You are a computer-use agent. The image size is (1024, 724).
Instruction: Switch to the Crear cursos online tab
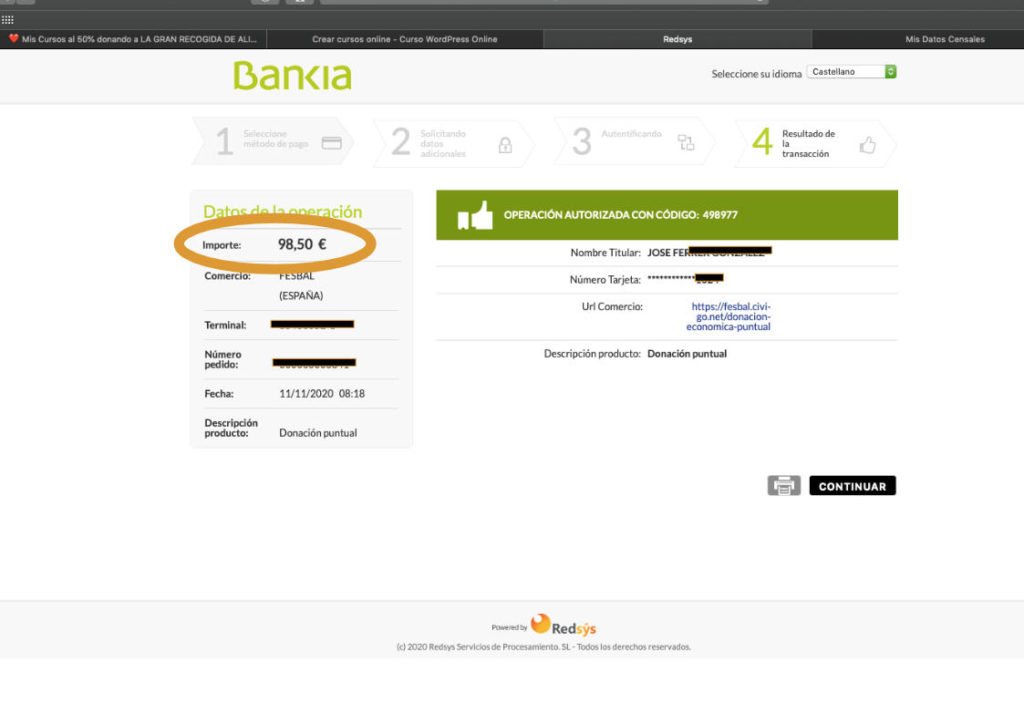pos(404,39)
